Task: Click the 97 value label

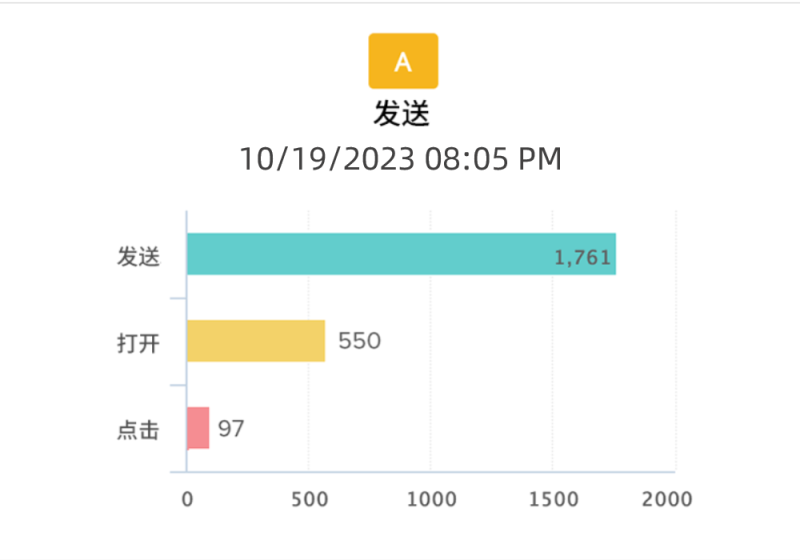Action: tap(231, 429)
